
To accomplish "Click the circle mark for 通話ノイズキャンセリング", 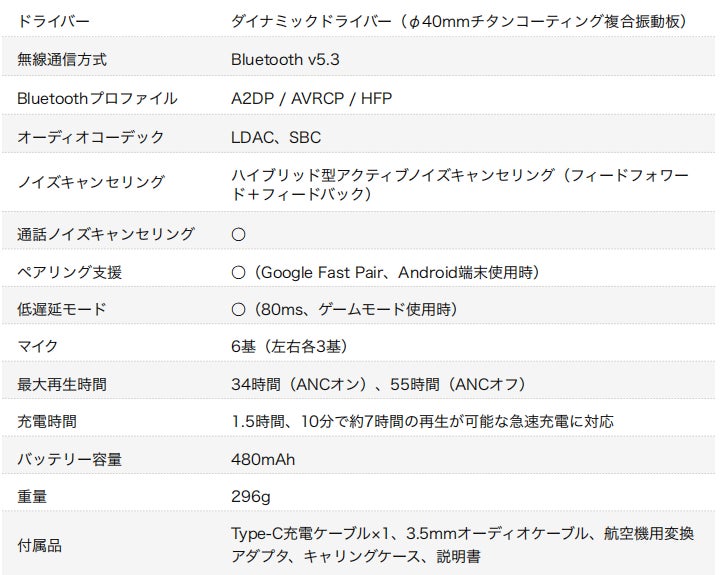I will [x=238, y=234].
